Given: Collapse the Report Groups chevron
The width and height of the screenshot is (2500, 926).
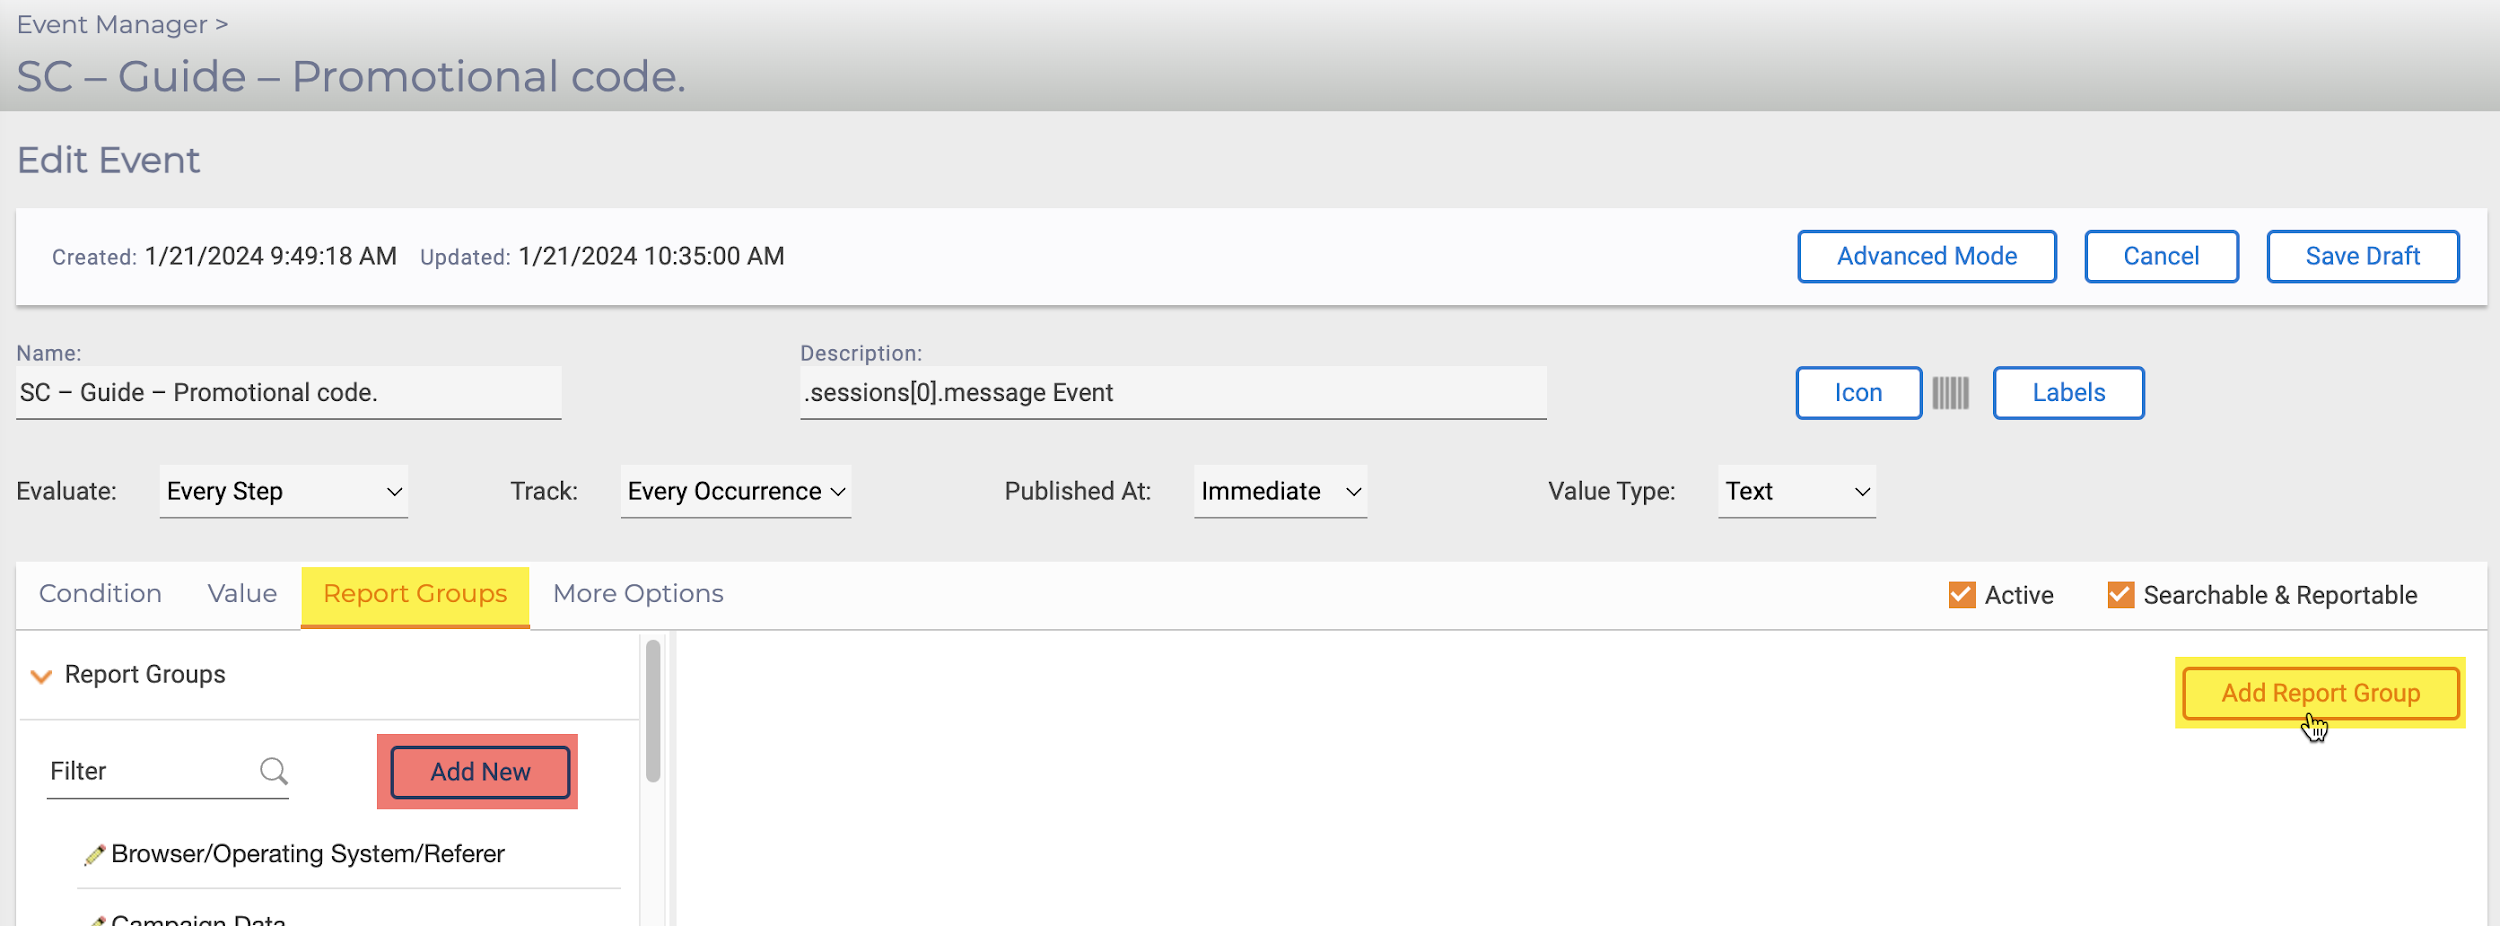Looking at the screenshot, I should click(x=41, y=676).
